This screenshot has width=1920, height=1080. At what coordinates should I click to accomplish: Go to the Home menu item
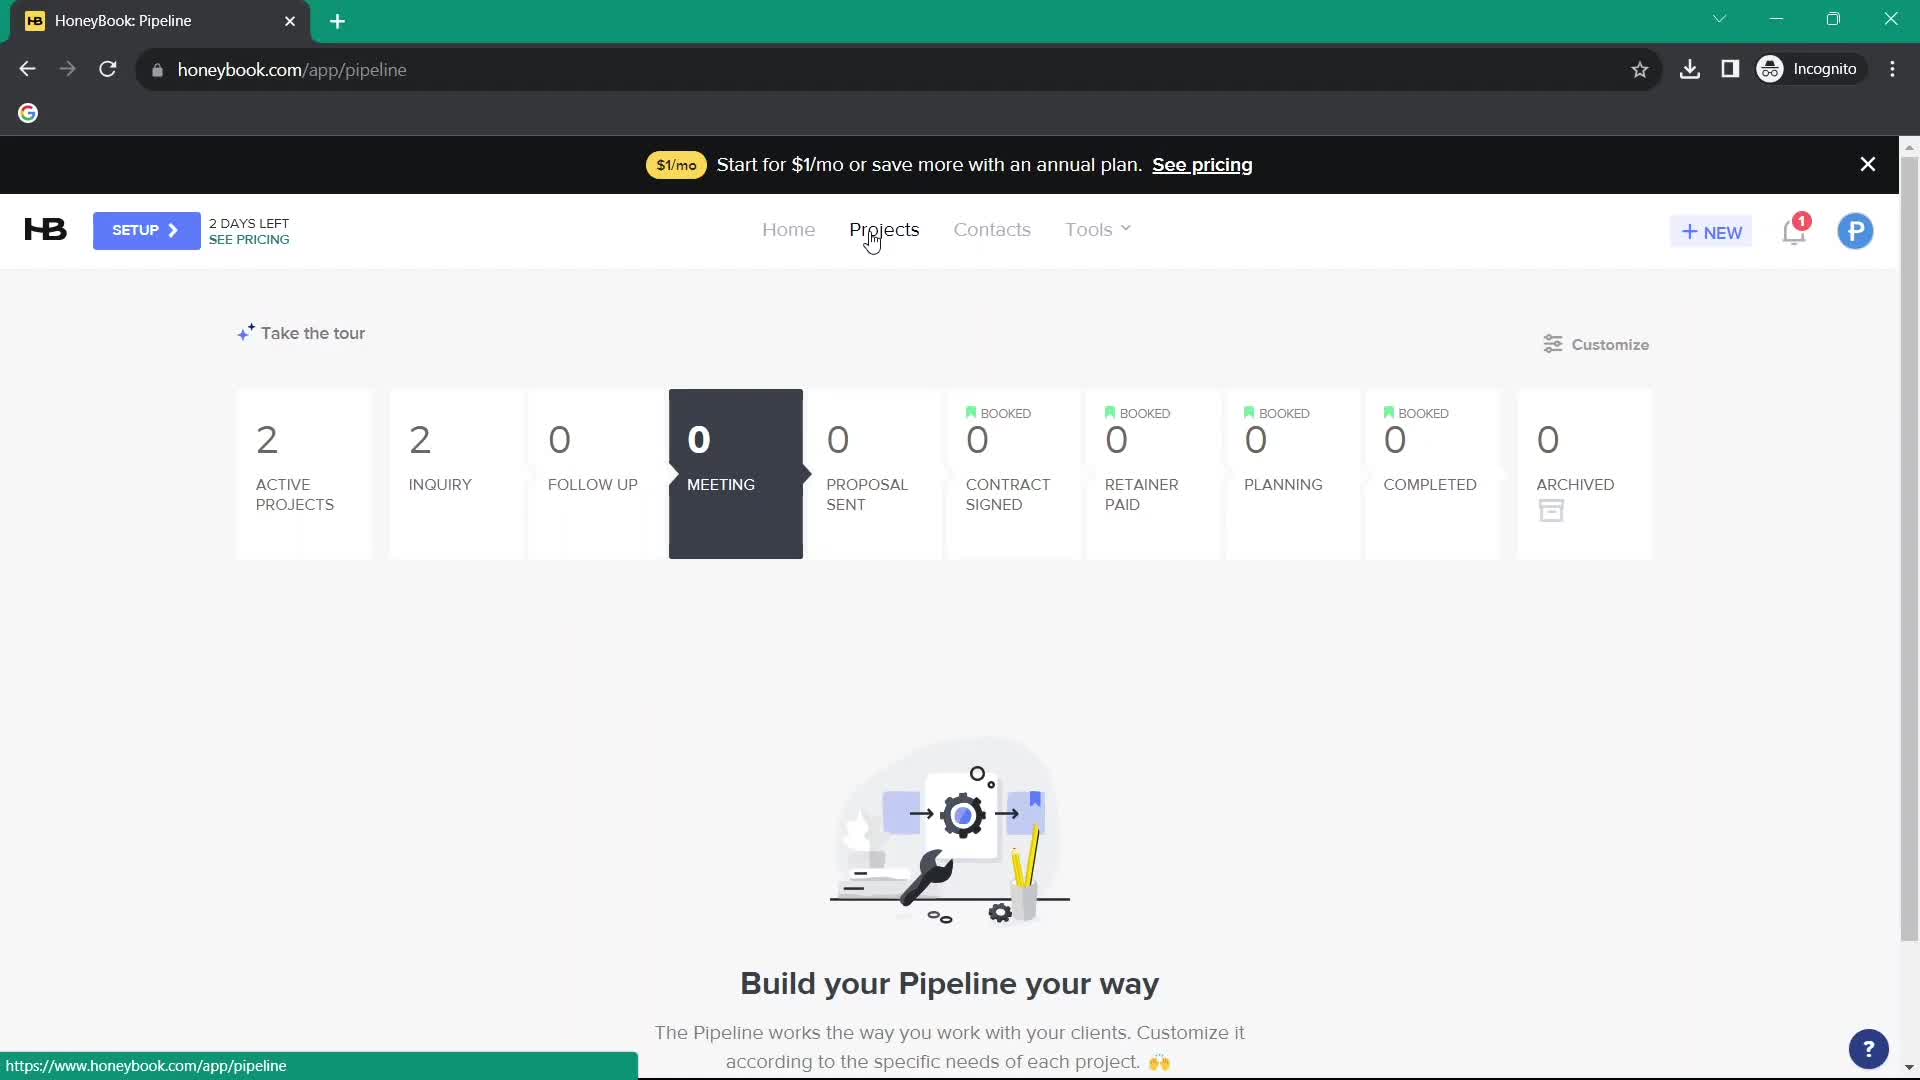coord(788,230)
